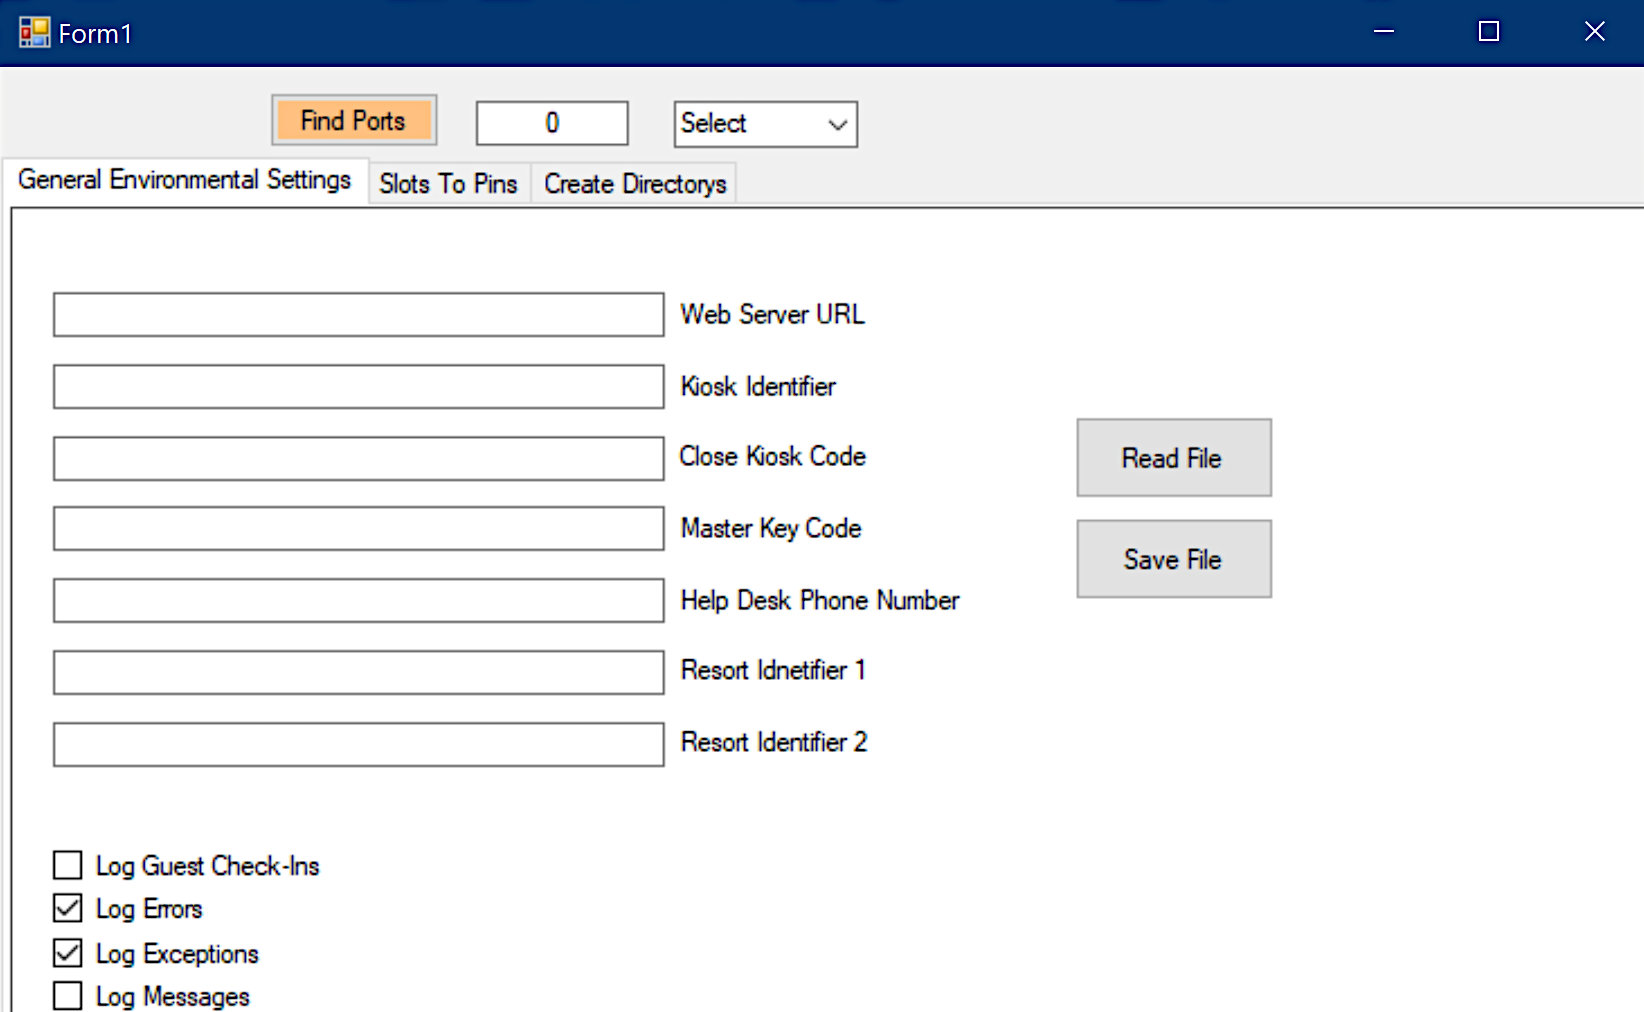Select the General Environmental Settings tab

pyautogui.click(x=185, y=180)
